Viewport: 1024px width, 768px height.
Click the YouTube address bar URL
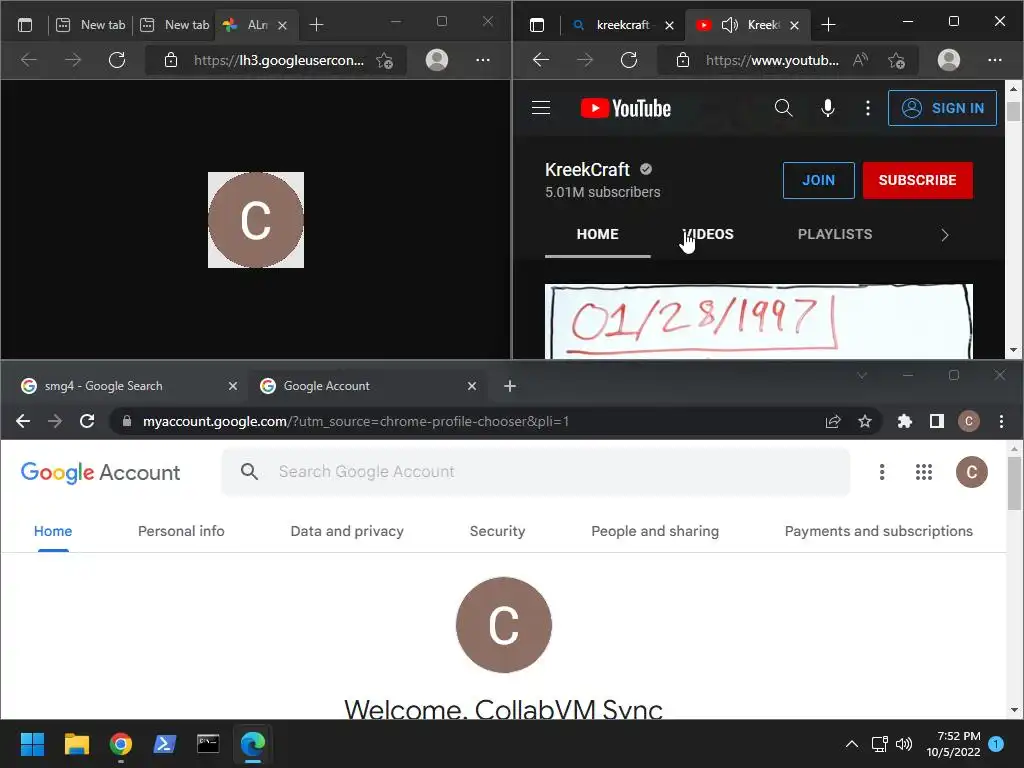(772, 60)
